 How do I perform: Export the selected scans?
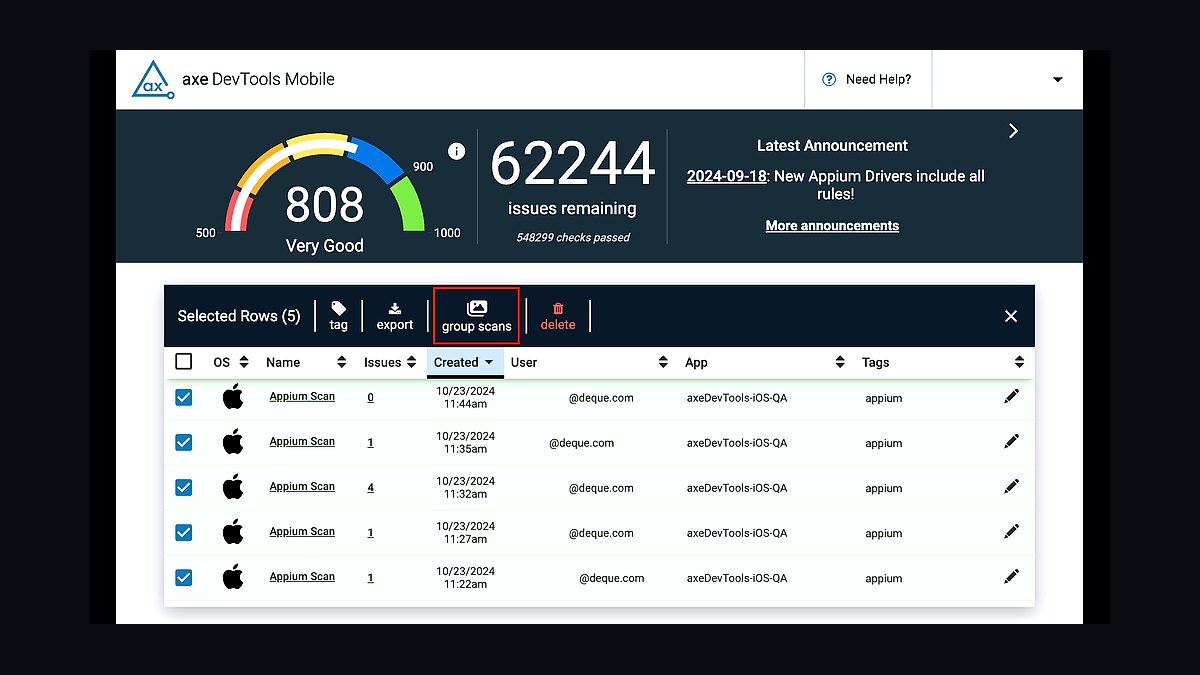pyautogui.click(x=395, y=316)
